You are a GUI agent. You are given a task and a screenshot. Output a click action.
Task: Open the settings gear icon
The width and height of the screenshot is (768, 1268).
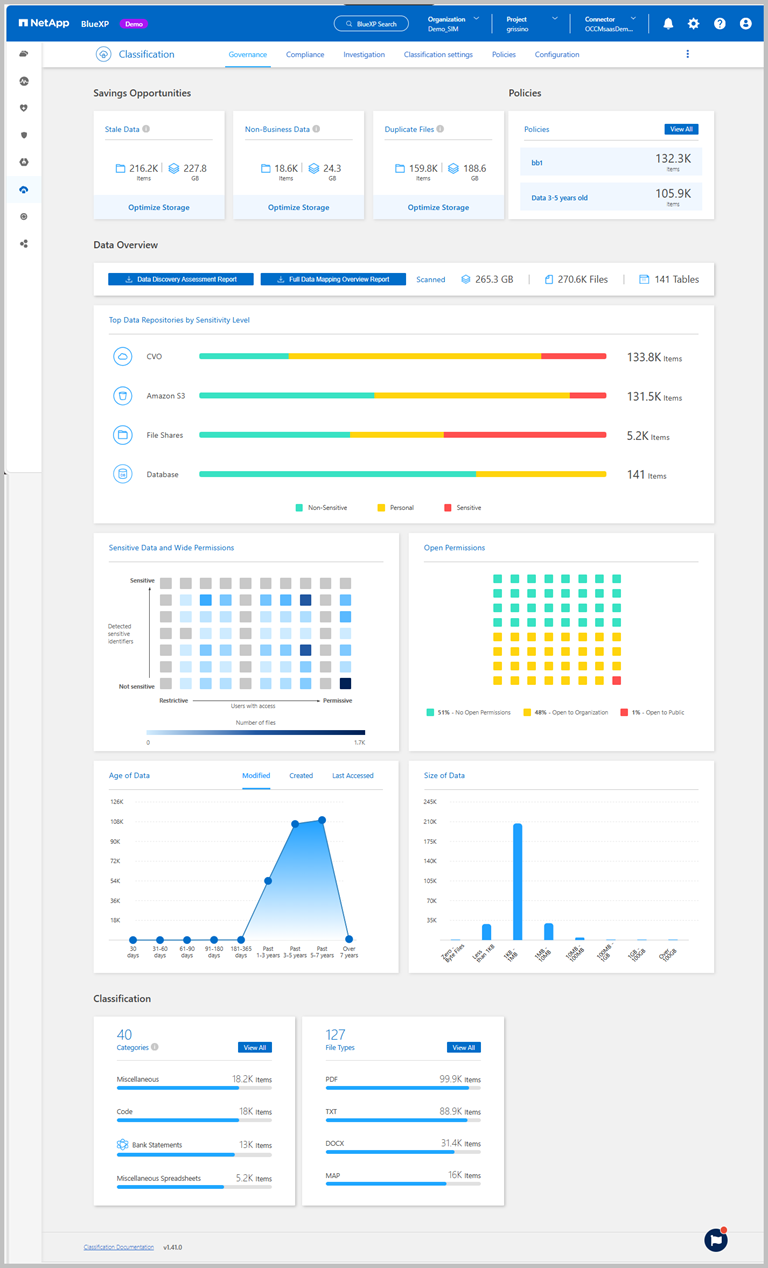(x=694, y=23)
